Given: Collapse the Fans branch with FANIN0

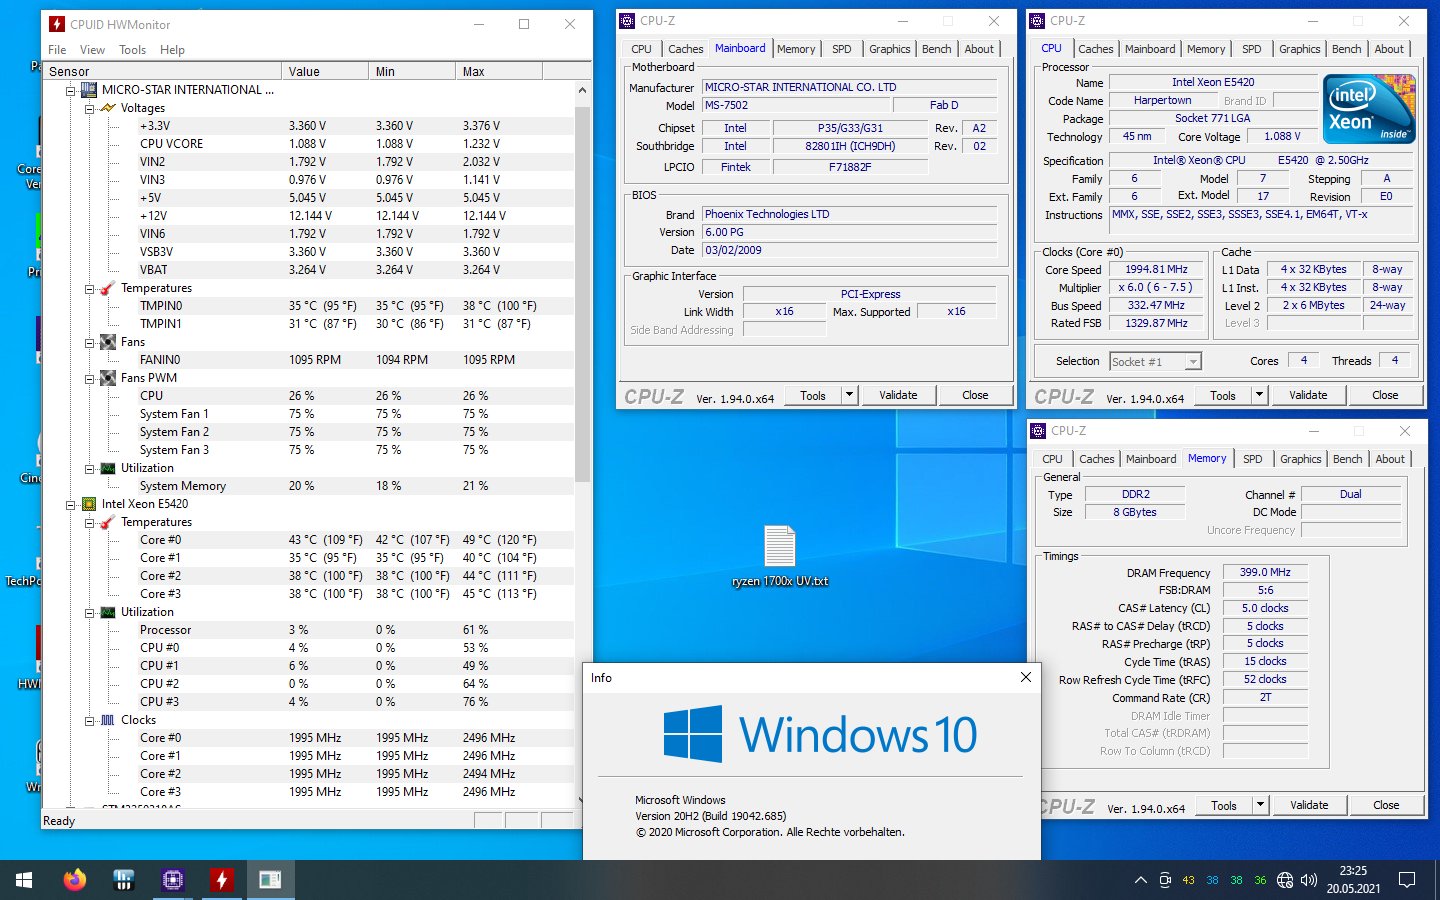Looking at the screenshot, I should pos(89,342).
